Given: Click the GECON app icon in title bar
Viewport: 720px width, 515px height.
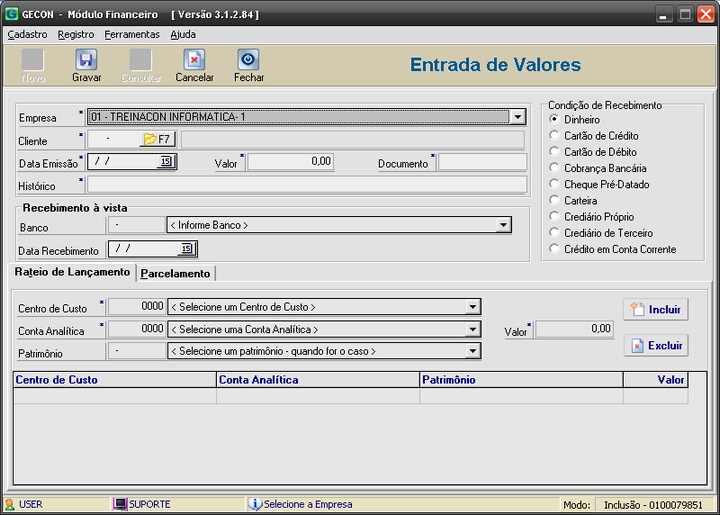Looking at the screenshot, I should [11, 14].
